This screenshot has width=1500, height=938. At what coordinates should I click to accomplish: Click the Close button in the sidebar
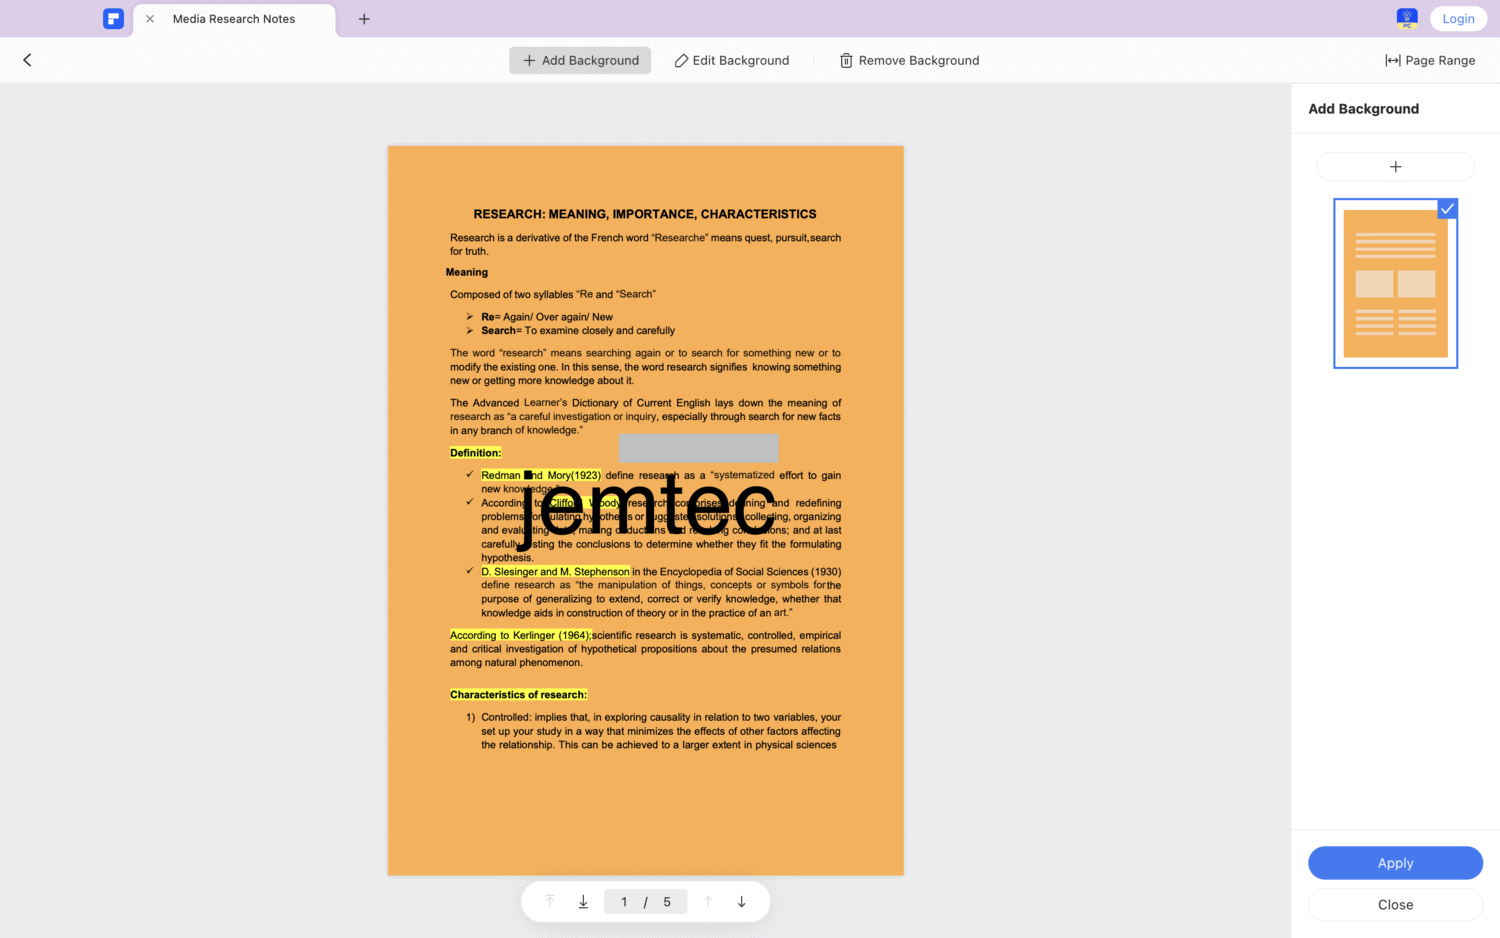(1395, 904)
